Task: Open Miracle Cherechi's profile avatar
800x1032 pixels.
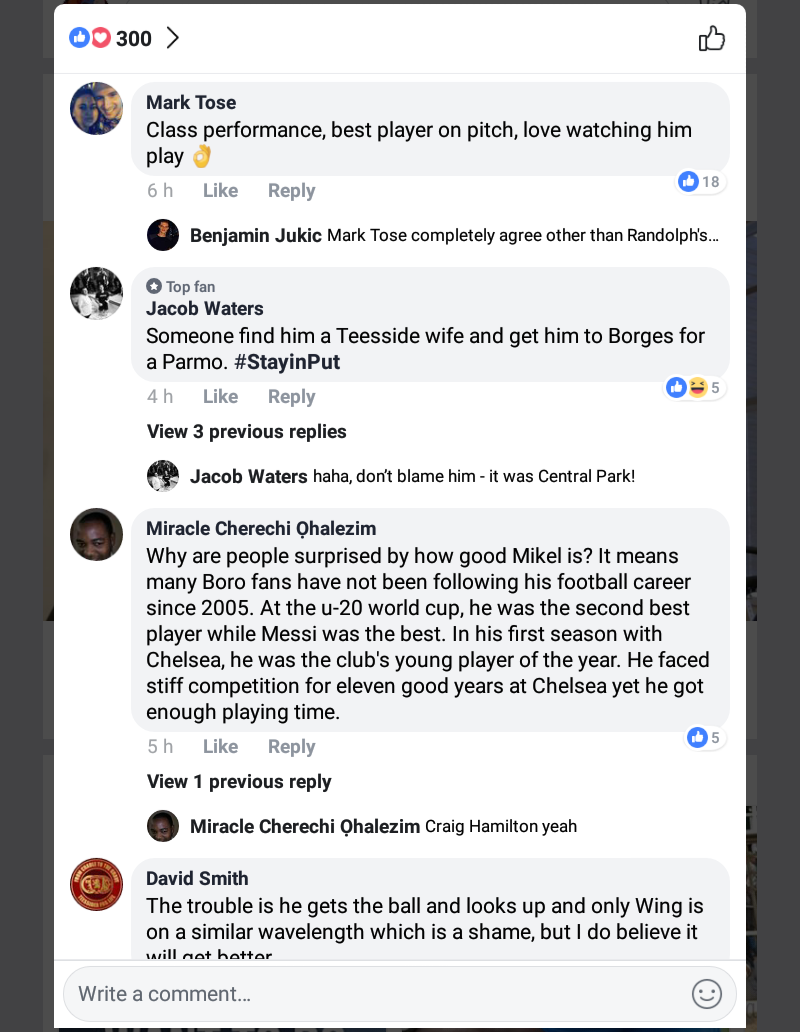Action: click(96, 534)
